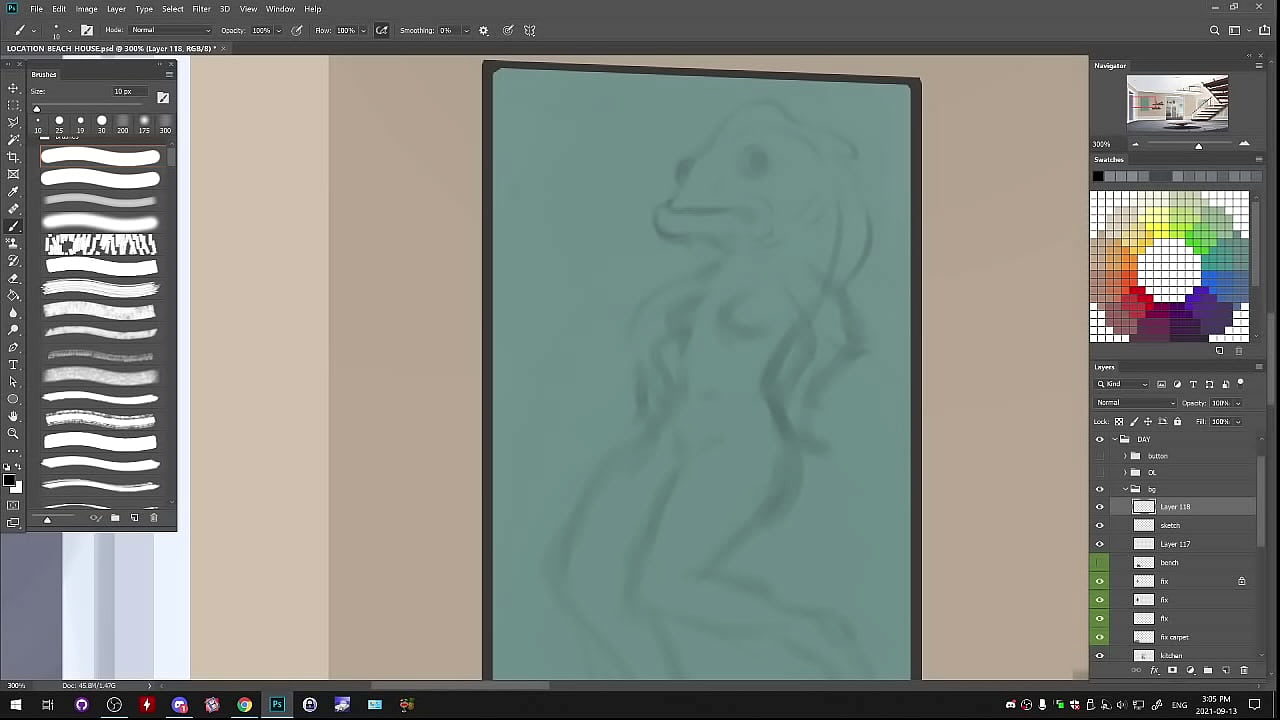Select the Move tool
The image size is (1280, 720).
(x=13, y=88)
